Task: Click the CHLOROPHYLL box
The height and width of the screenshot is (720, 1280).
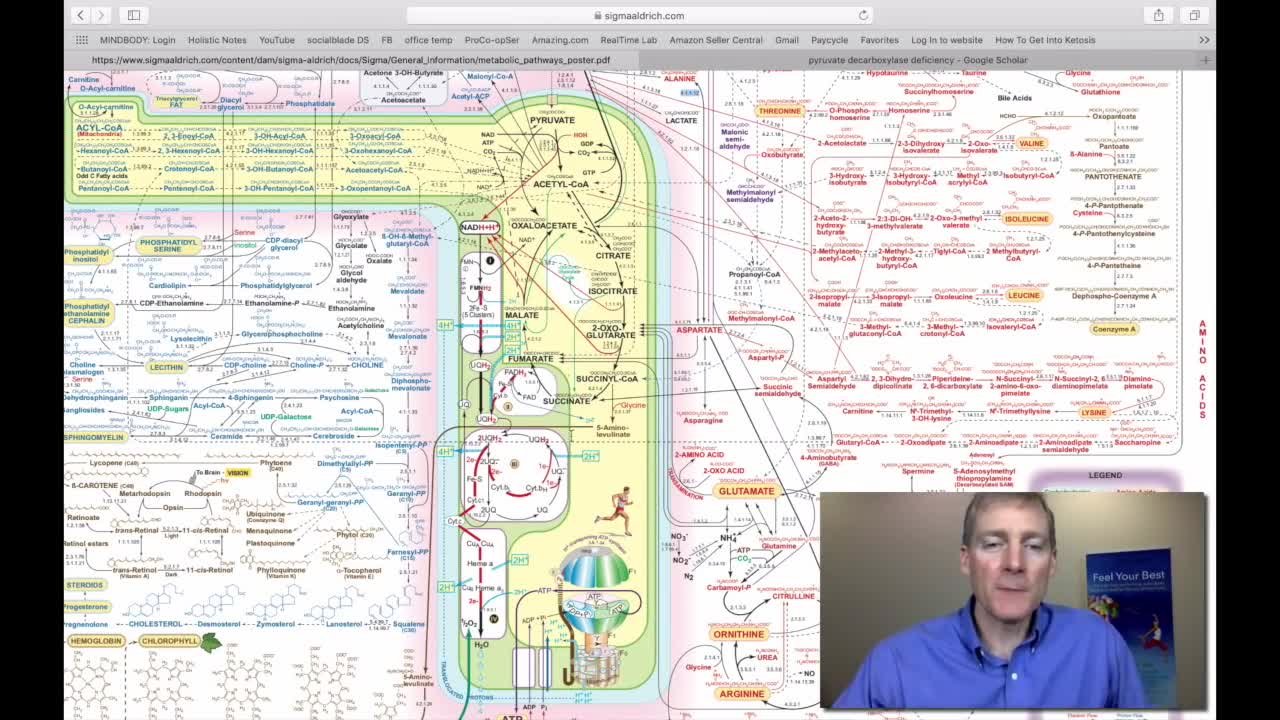Action: tap(169, 641)
